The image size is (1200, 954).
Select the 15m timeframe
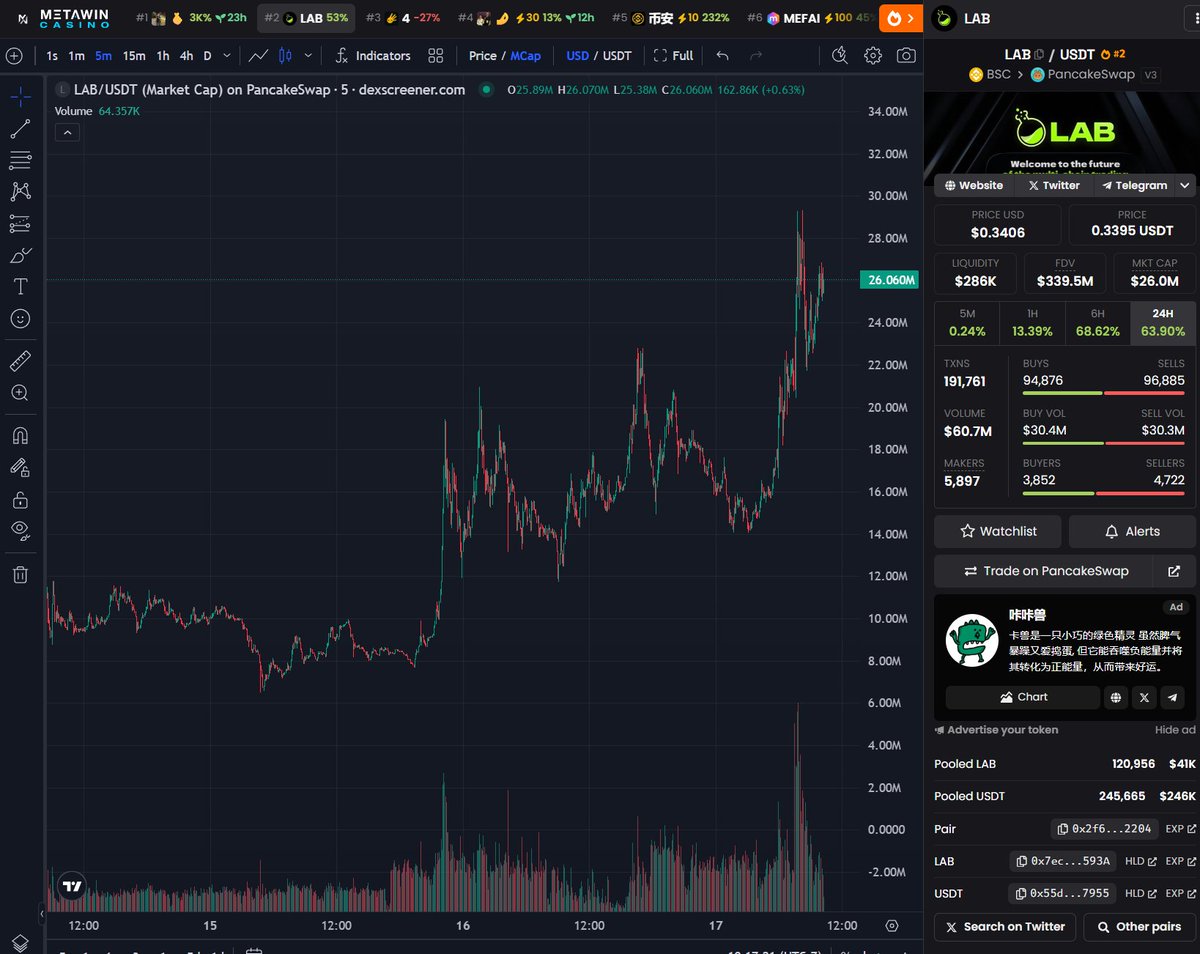click(x=134, y=56)
